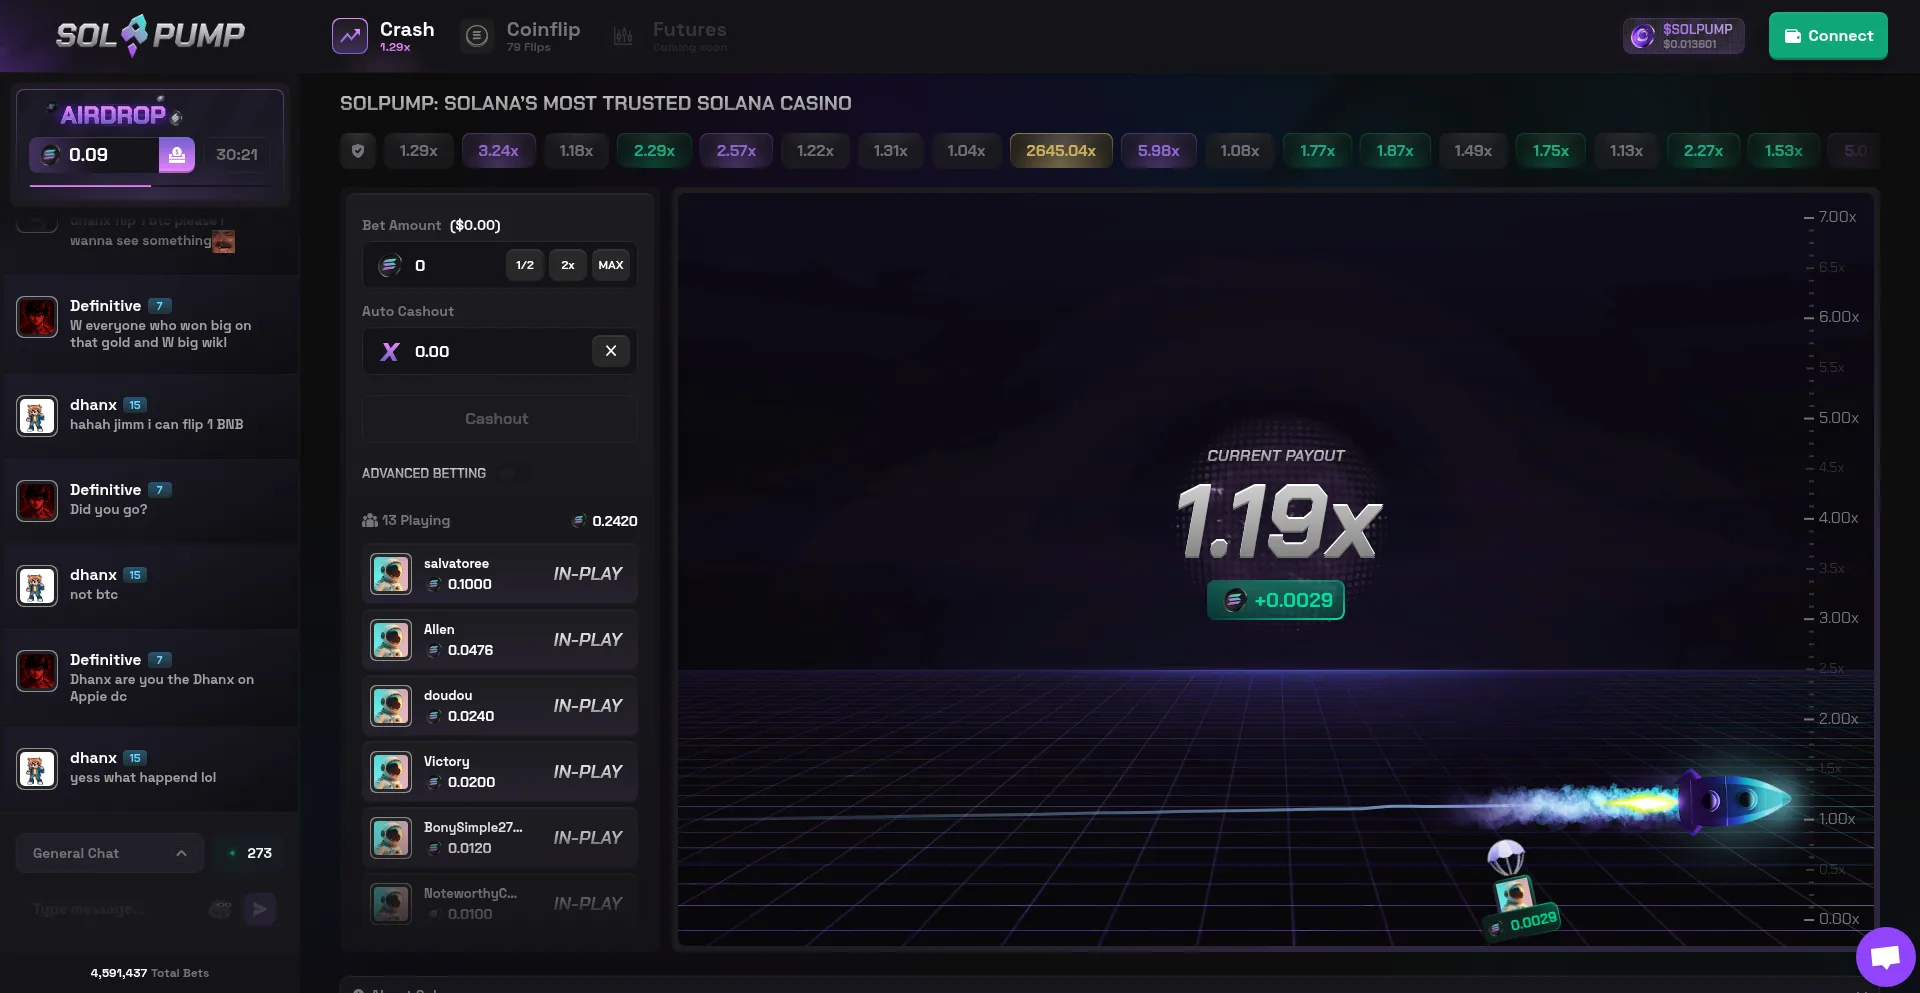Send chat message with arrow icon

pos(260,909)
